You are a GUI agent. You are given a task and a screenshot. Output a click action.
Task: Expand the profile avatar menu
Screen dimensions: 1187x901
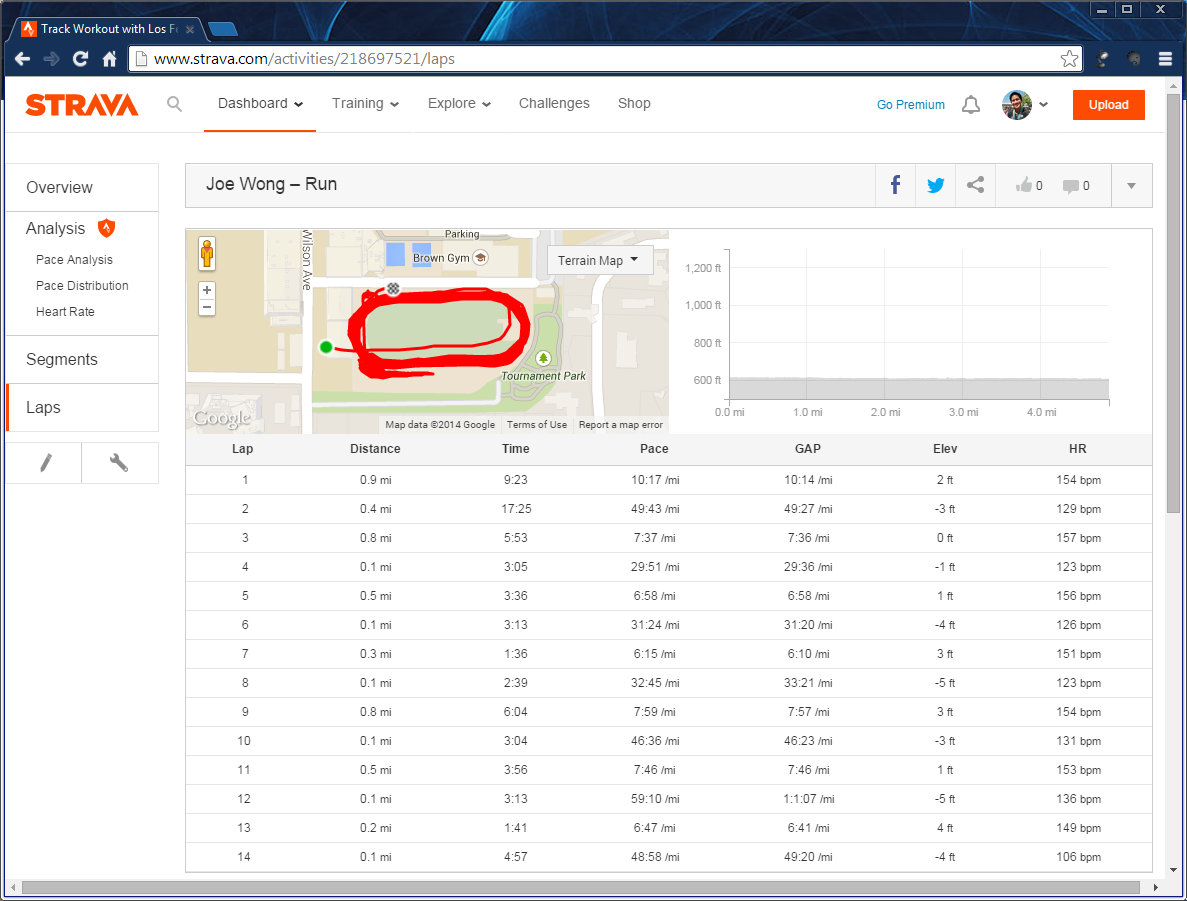point(1025,105)
